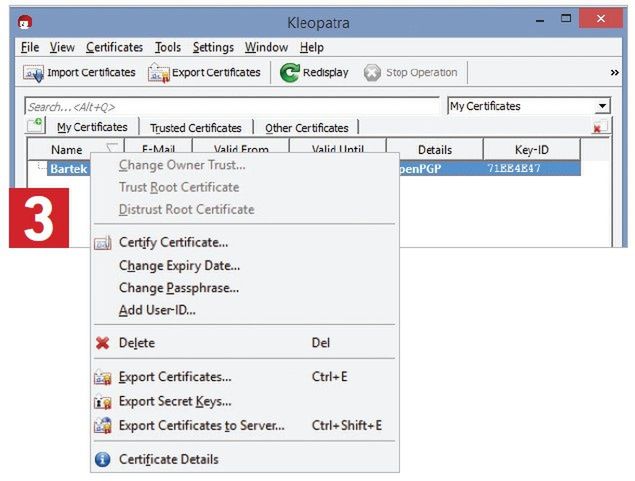The height and width of the screenshot is (481, 635).
Task: Choose Change Expiry Date... entry
Action: tap(245, 266)
